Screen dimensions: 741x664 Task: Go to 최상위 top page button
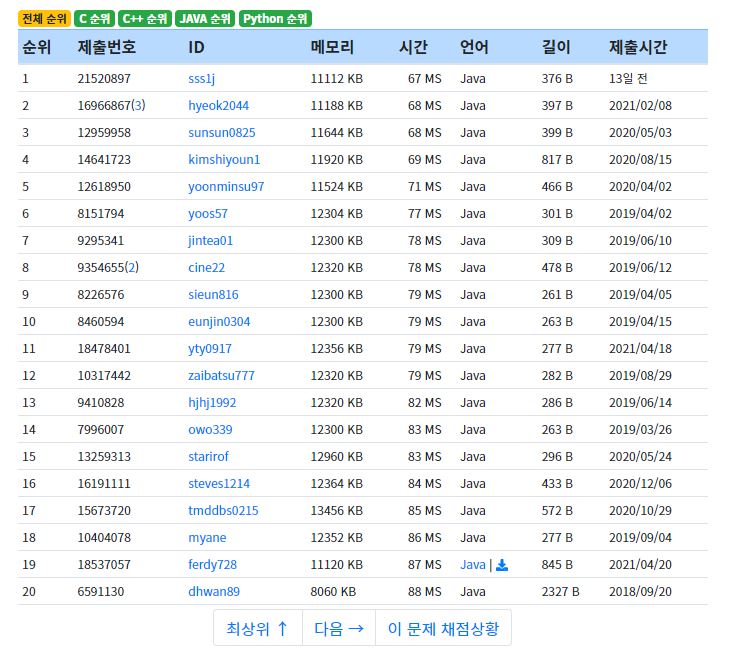(258, 628)
